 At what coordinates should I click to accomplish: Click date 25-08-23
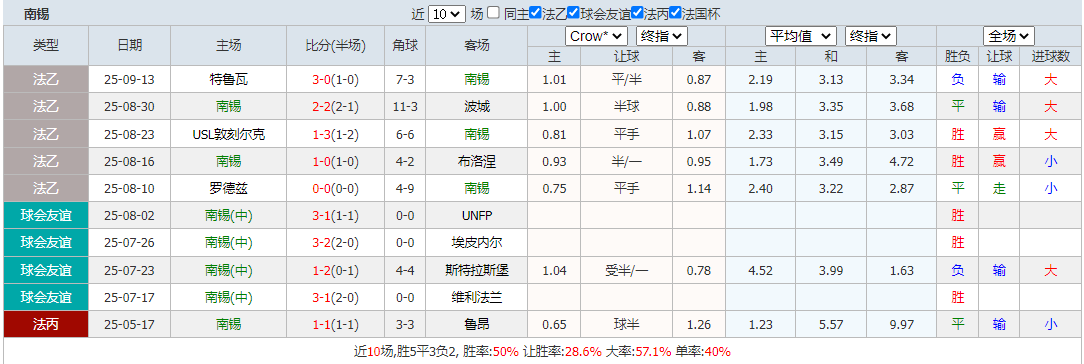pos(130,134)
